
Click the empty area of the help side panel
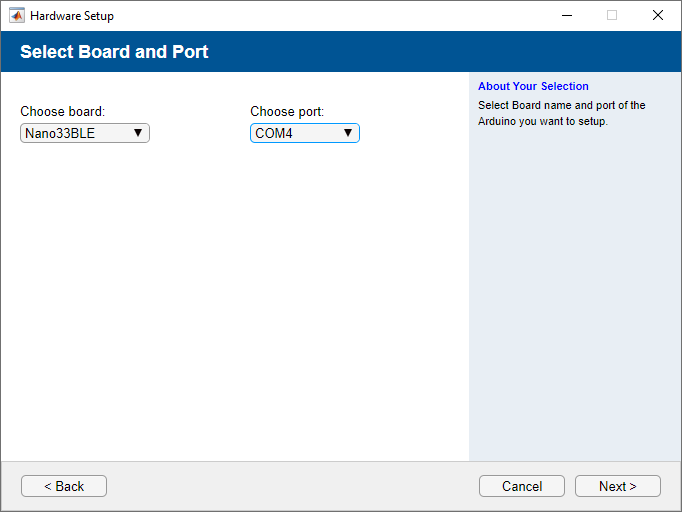click(575, 300)
